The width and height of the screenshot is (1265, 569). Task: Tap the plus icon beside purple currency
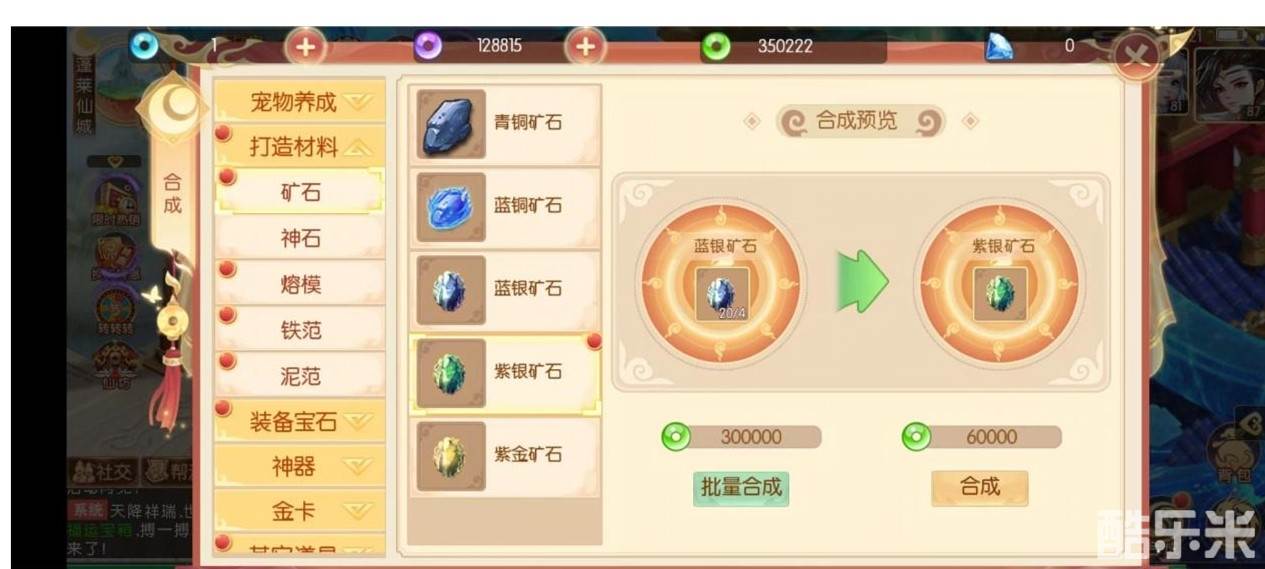(x=585, y=46)
